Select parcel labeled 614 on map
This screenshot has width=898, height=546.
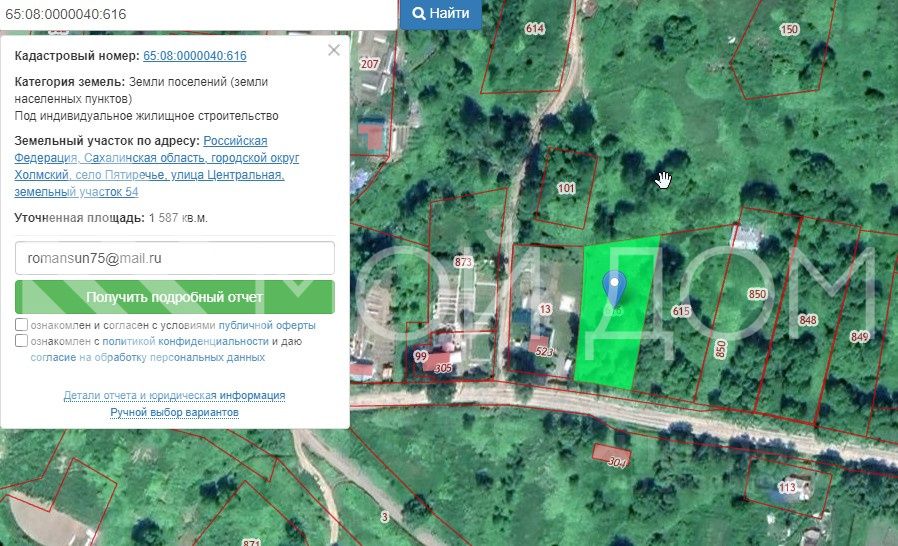pos(534,29)
